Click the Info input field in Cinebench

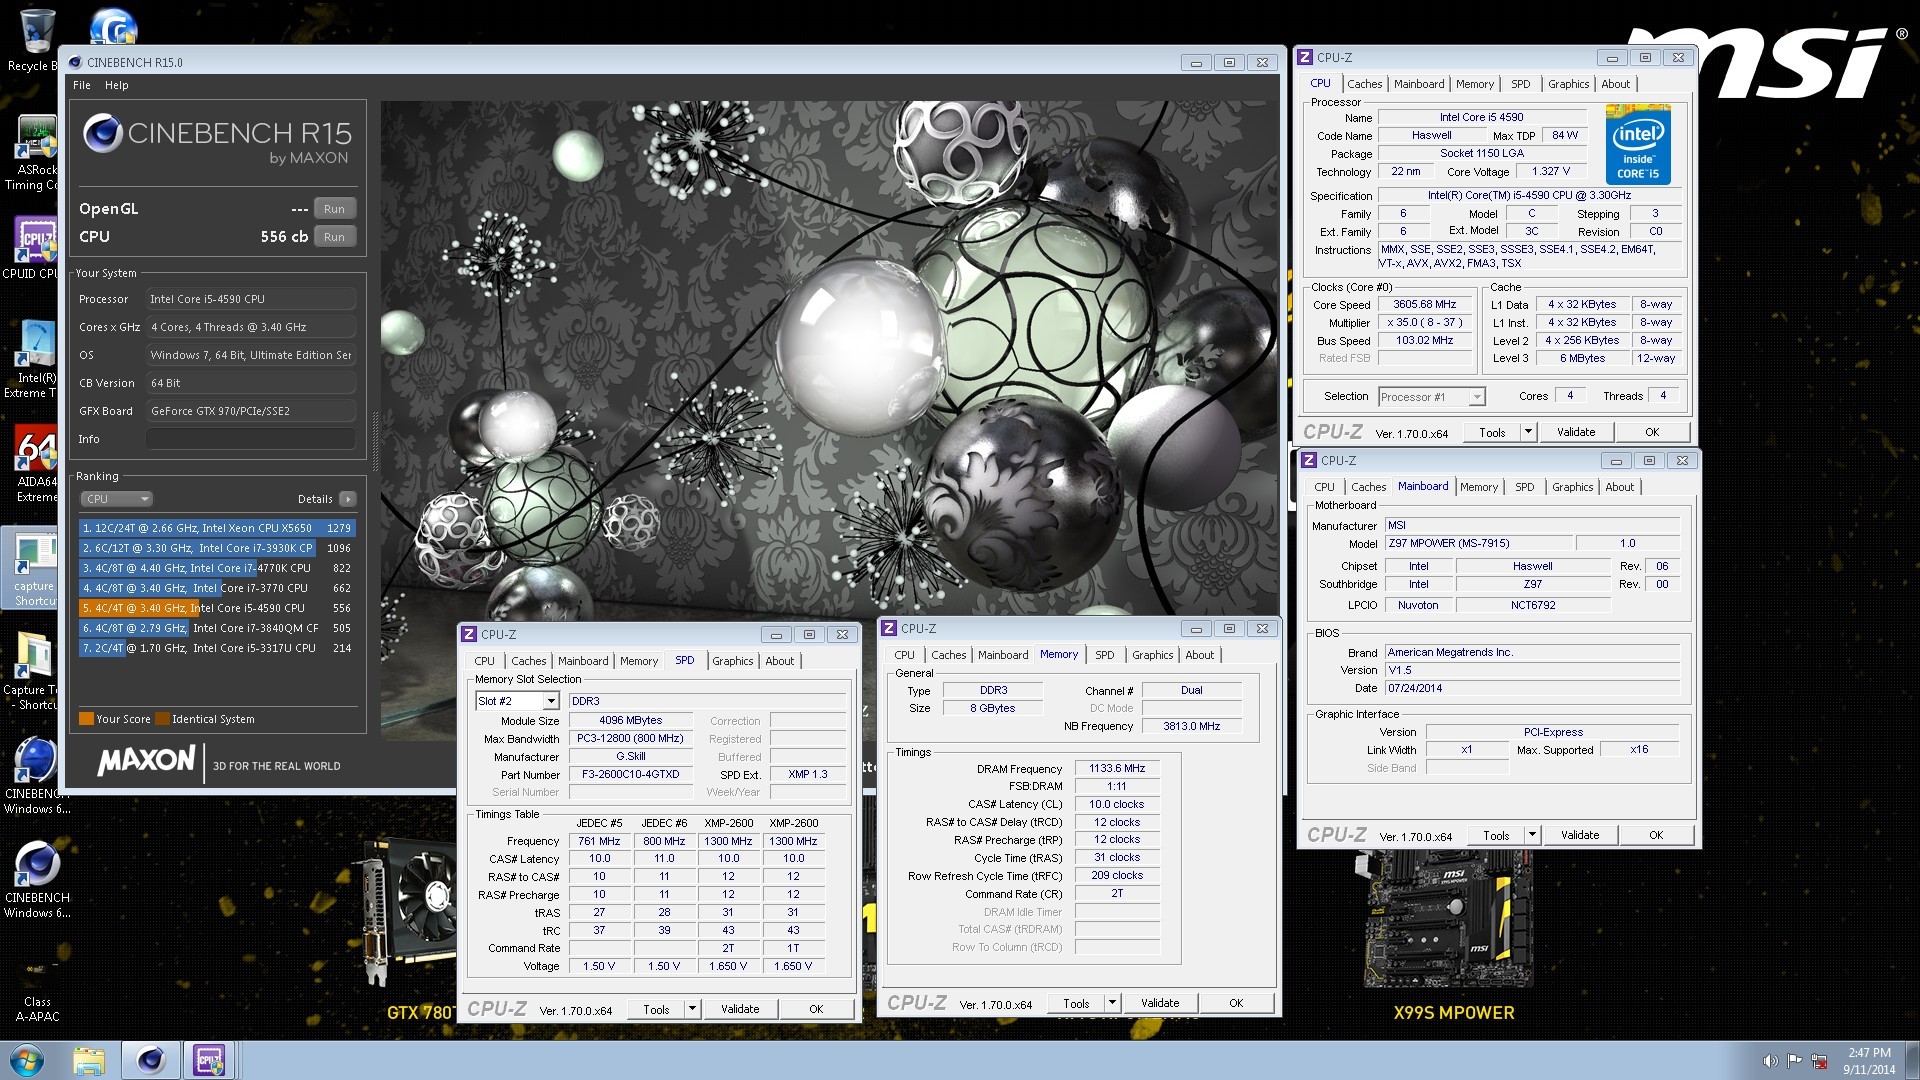251,439
